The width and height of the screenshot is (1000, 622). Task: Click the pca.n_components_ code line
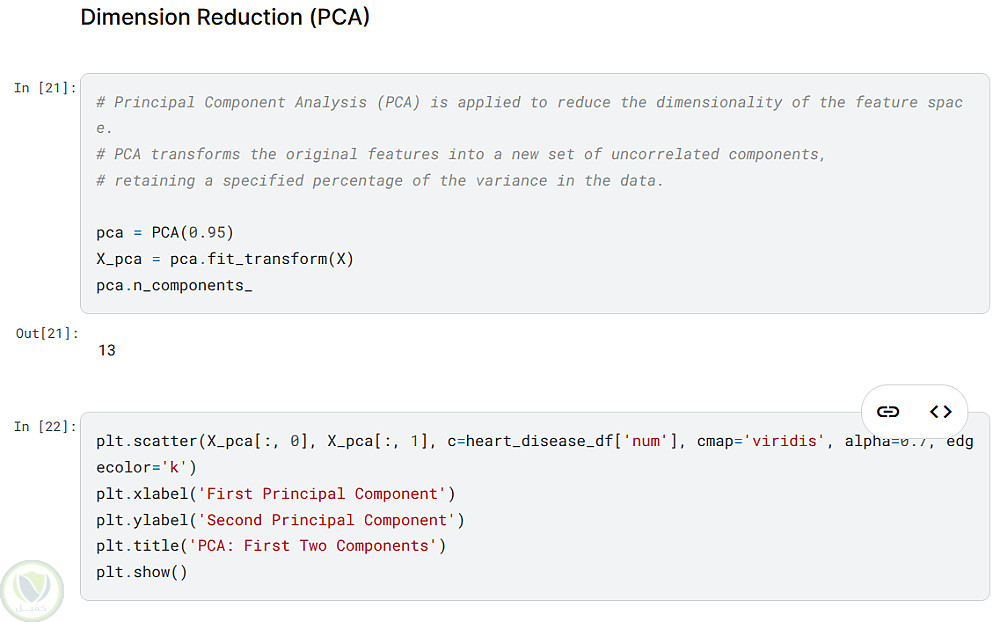(x=174, y=285)
